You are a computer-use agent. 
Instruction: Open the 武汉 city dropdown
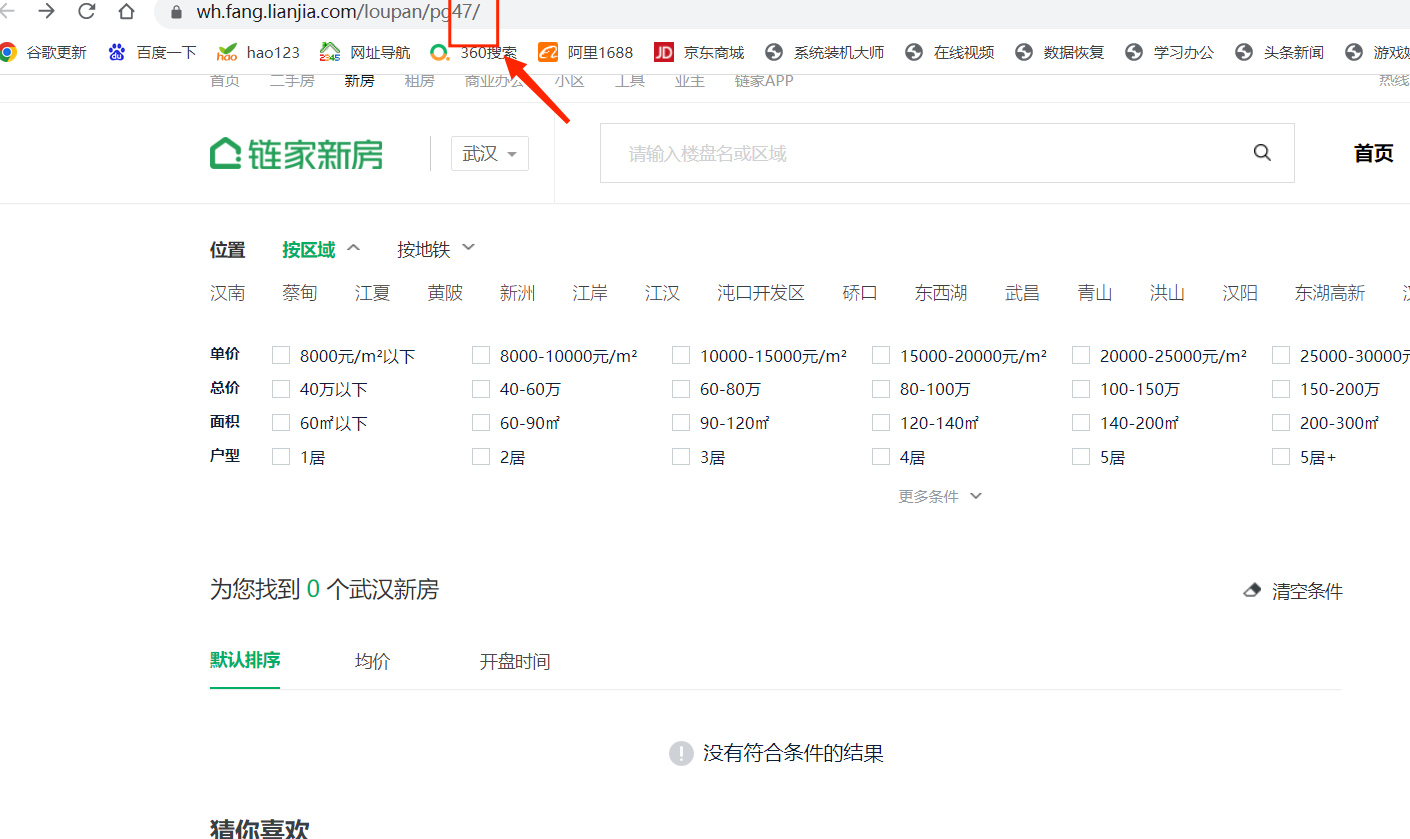tap(490, 154)
